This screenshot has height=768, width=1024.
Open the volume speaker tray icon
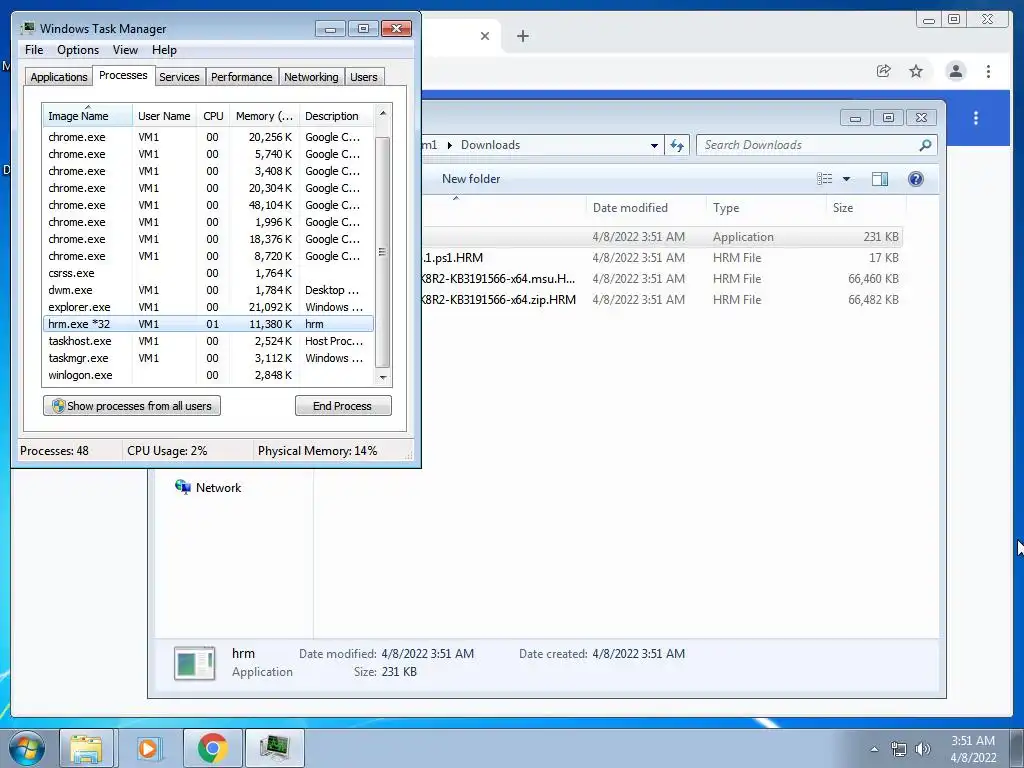point(922,749)
